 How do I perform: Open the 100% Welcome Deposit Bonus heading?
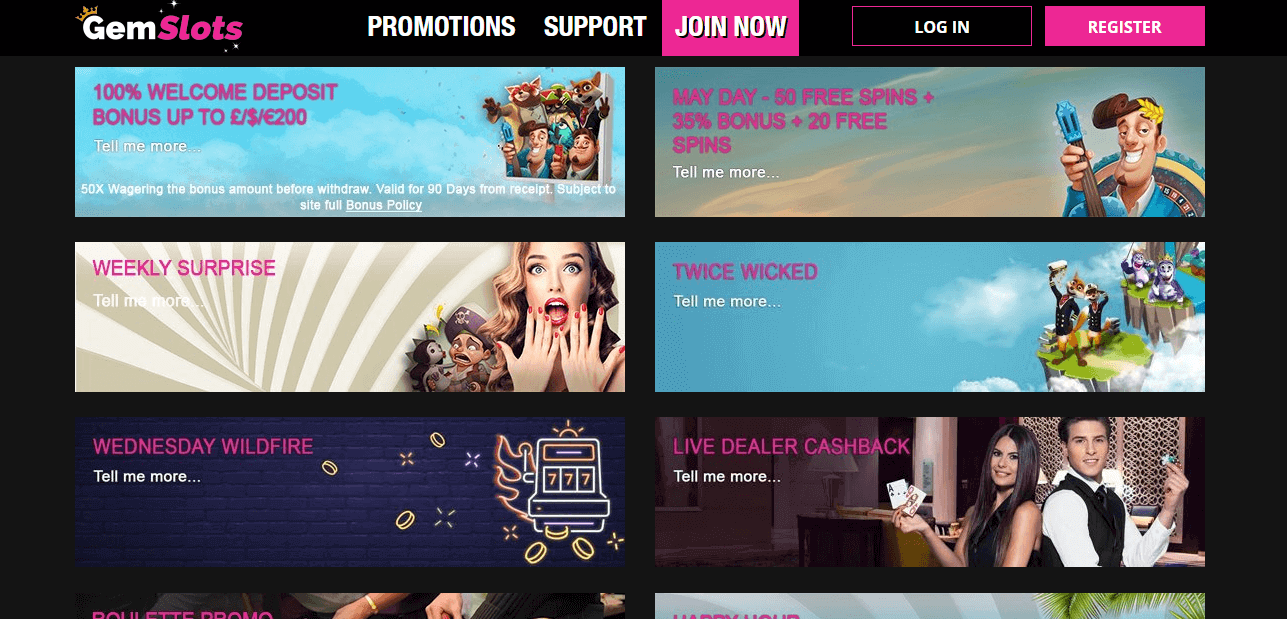[215, 105]
